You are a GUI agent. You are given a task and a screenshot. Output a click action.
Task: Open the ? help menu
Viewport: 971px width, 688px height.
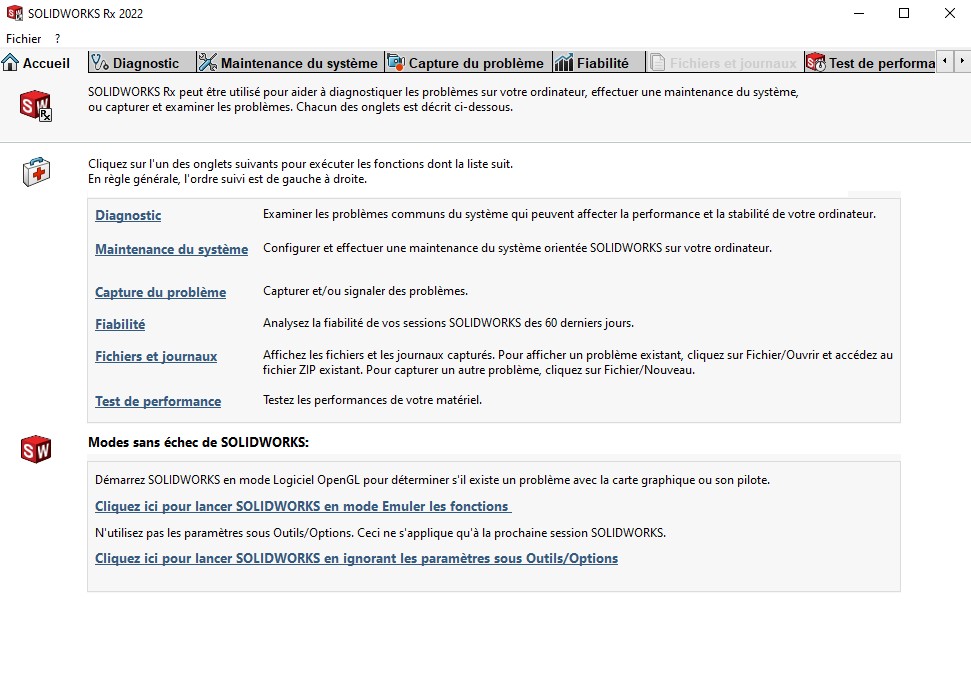(x=58, y=38)
